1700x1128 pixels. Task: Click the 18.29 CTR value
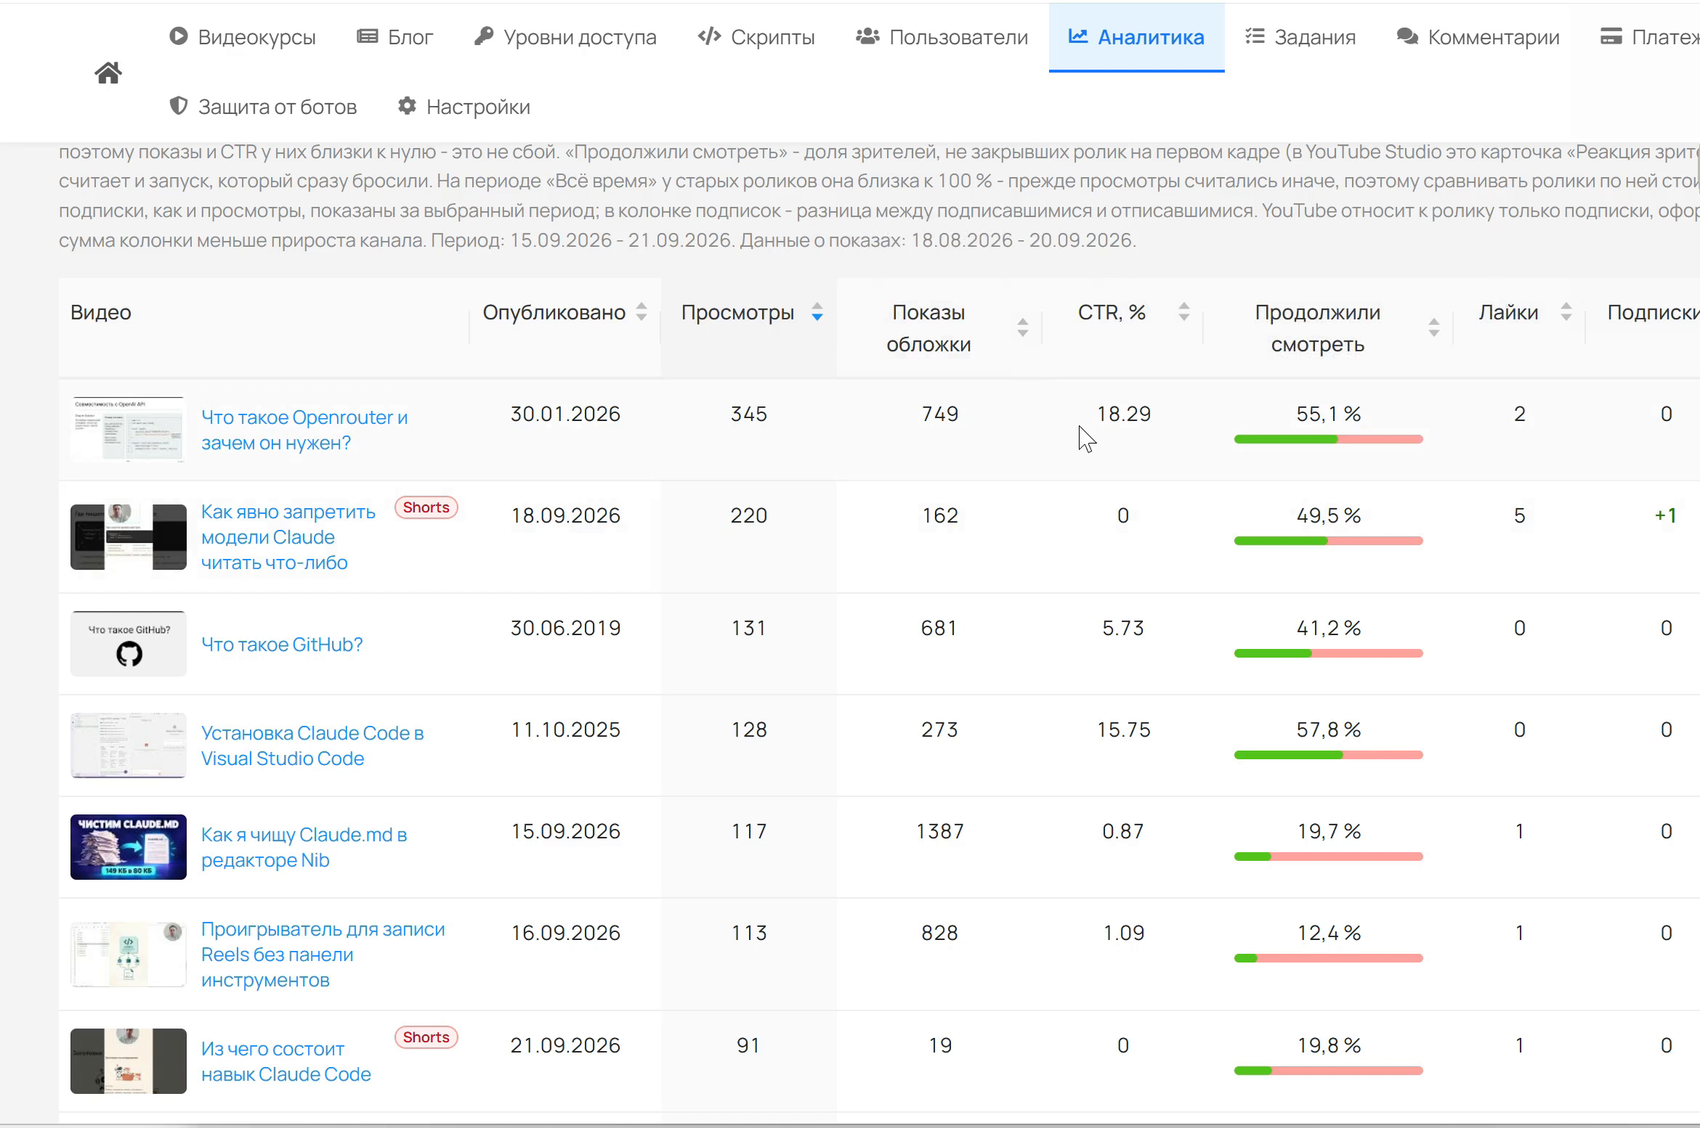pos(1123,414)
